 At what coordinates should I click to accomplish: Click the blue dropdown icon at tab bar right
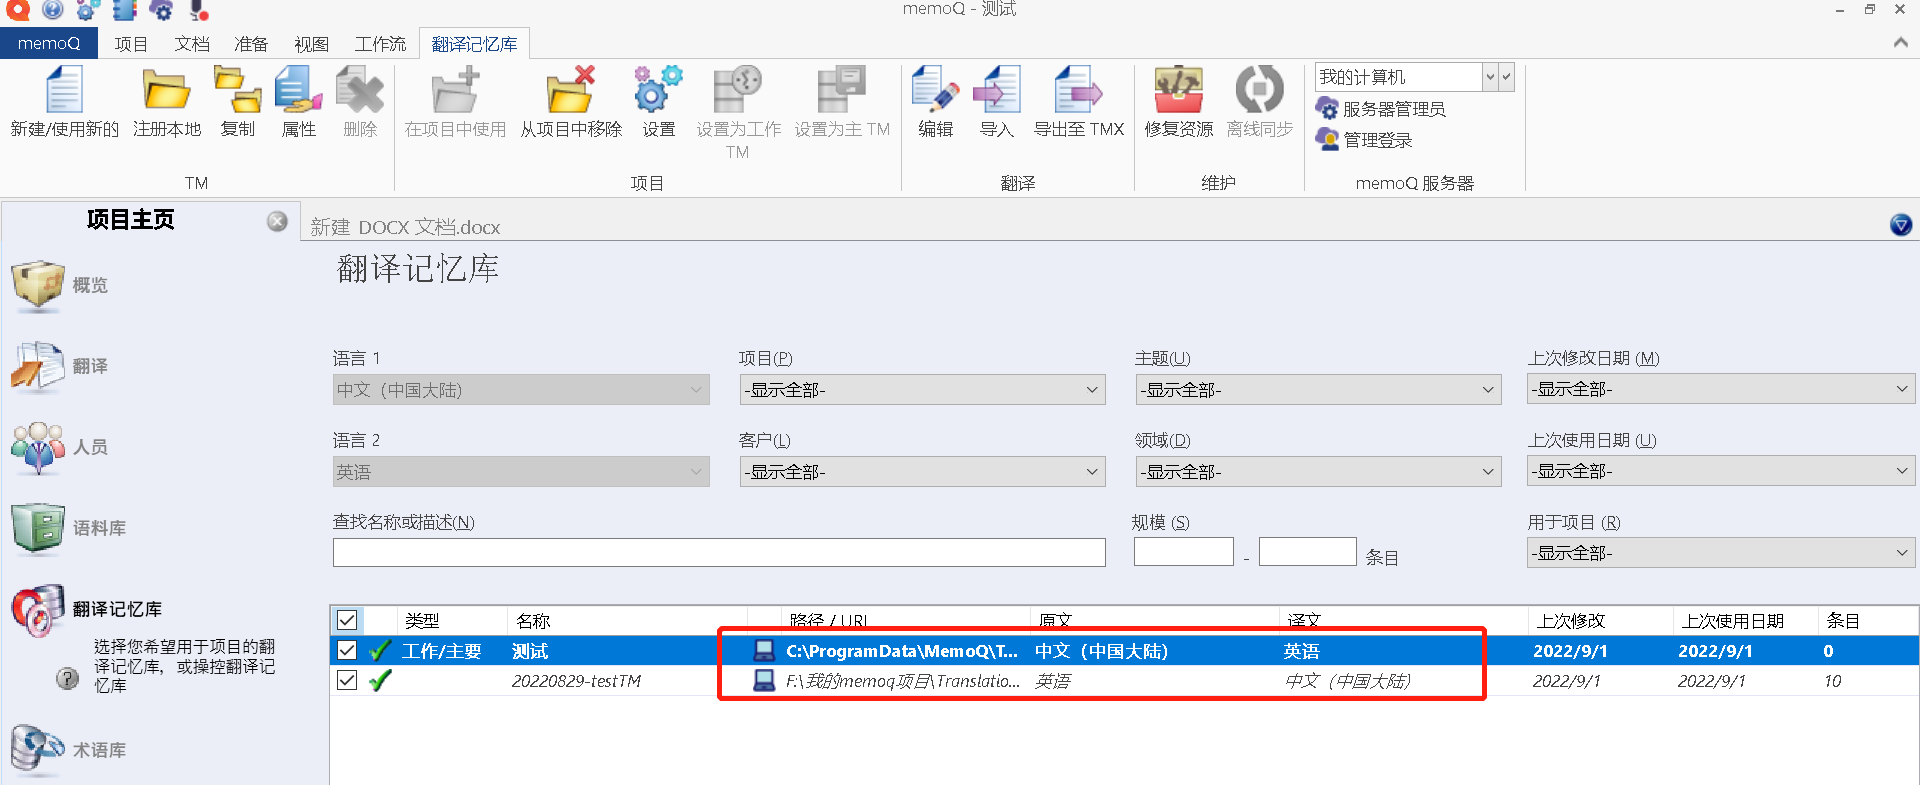[x=1901, y=225]
